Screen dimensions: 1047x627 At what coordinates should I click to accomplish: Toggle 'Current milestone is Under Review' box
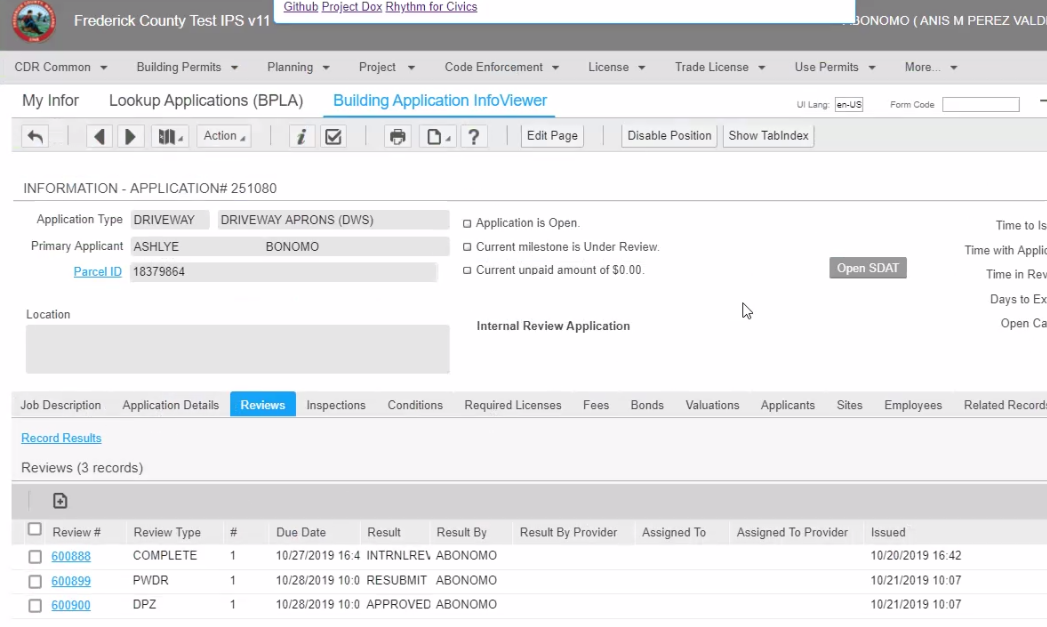coord(467,247)
